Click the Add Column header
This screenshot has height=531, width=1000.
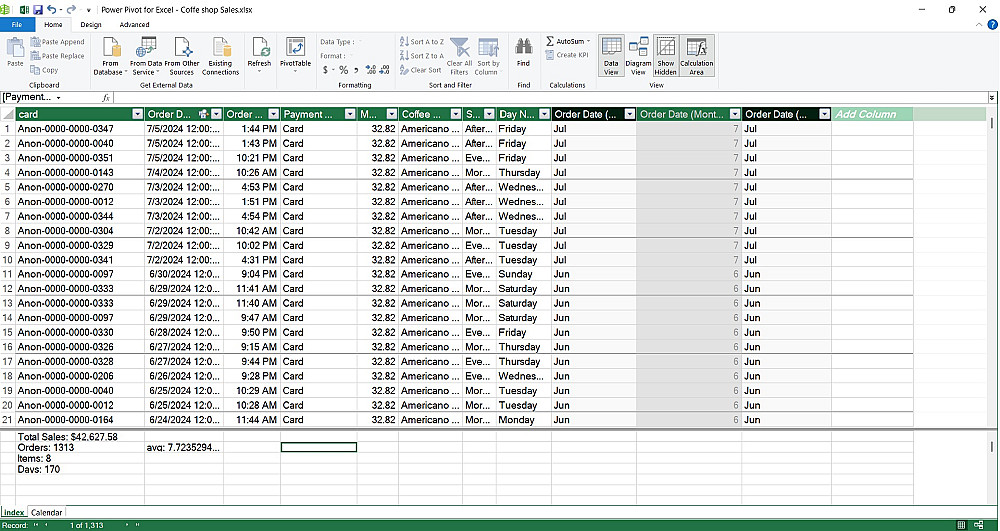click(872, 114)
